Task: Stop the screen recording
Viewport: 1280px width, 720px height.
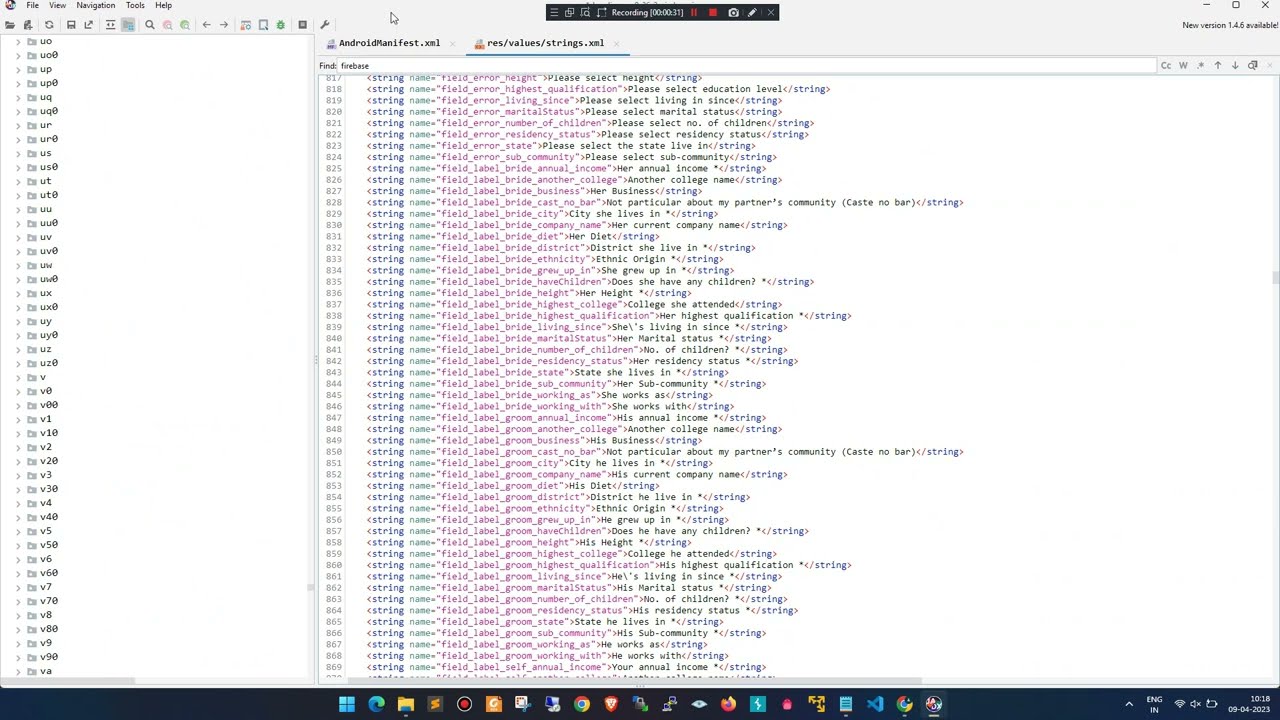Action: point(713,13)
